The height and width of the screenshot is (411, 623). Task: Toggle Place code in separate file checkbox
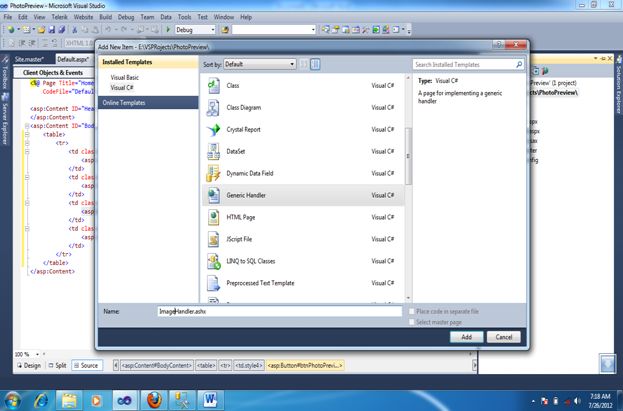tap(412, 311)
